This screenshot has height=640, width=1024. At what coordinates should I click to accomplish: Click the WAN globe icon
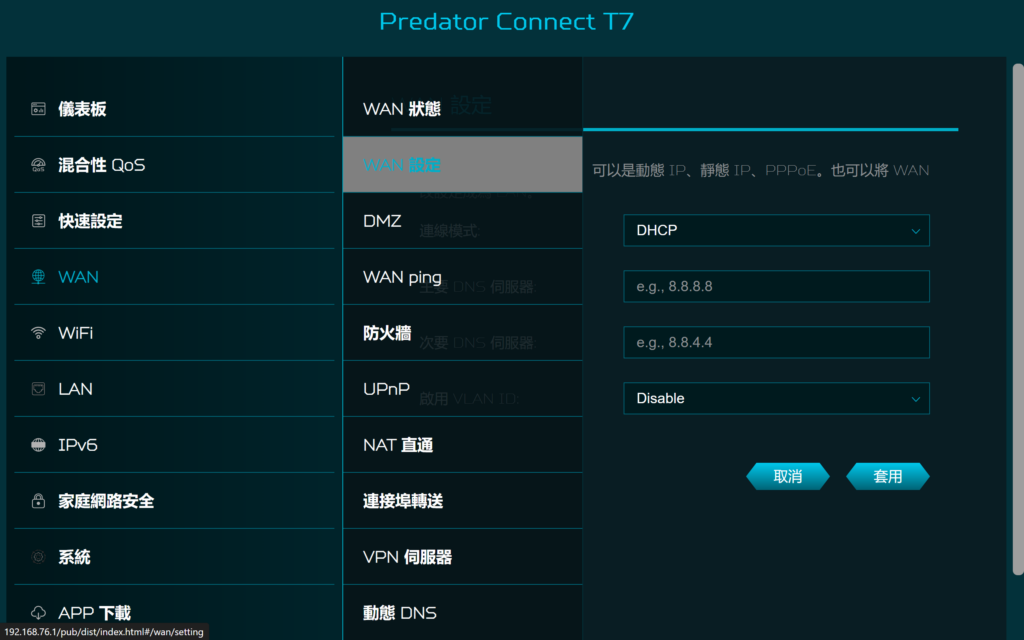tap(39, 277)
